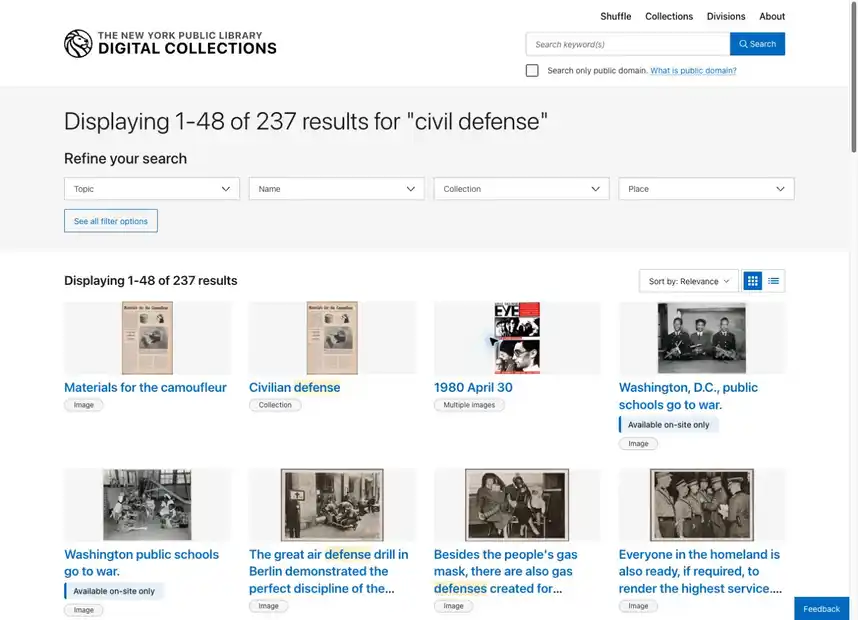
Task: Open Washington, D.C., public schools go to war link
Action: (x=688, y=396)
